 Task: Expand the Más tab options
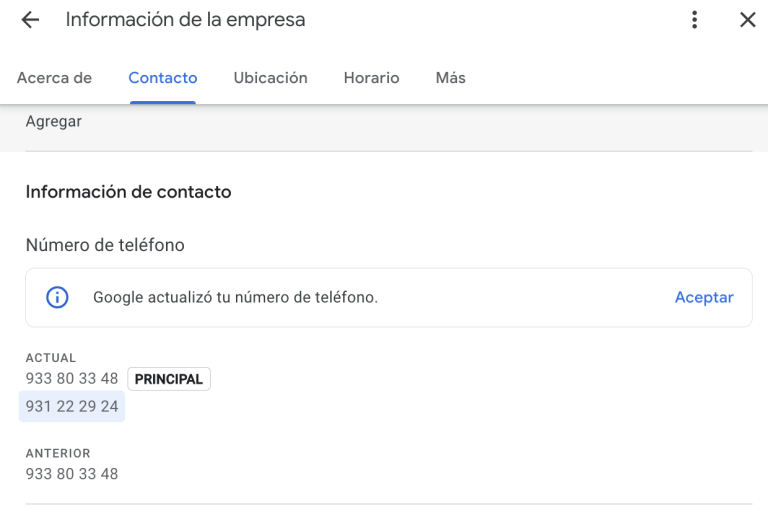point(450,78)
